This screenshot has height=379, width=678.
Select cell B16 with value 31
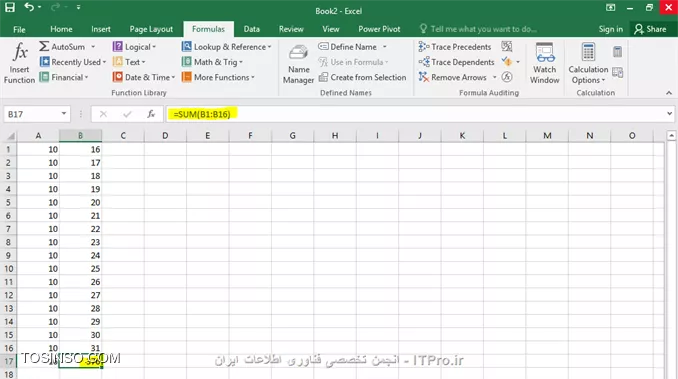pos(80,348)
